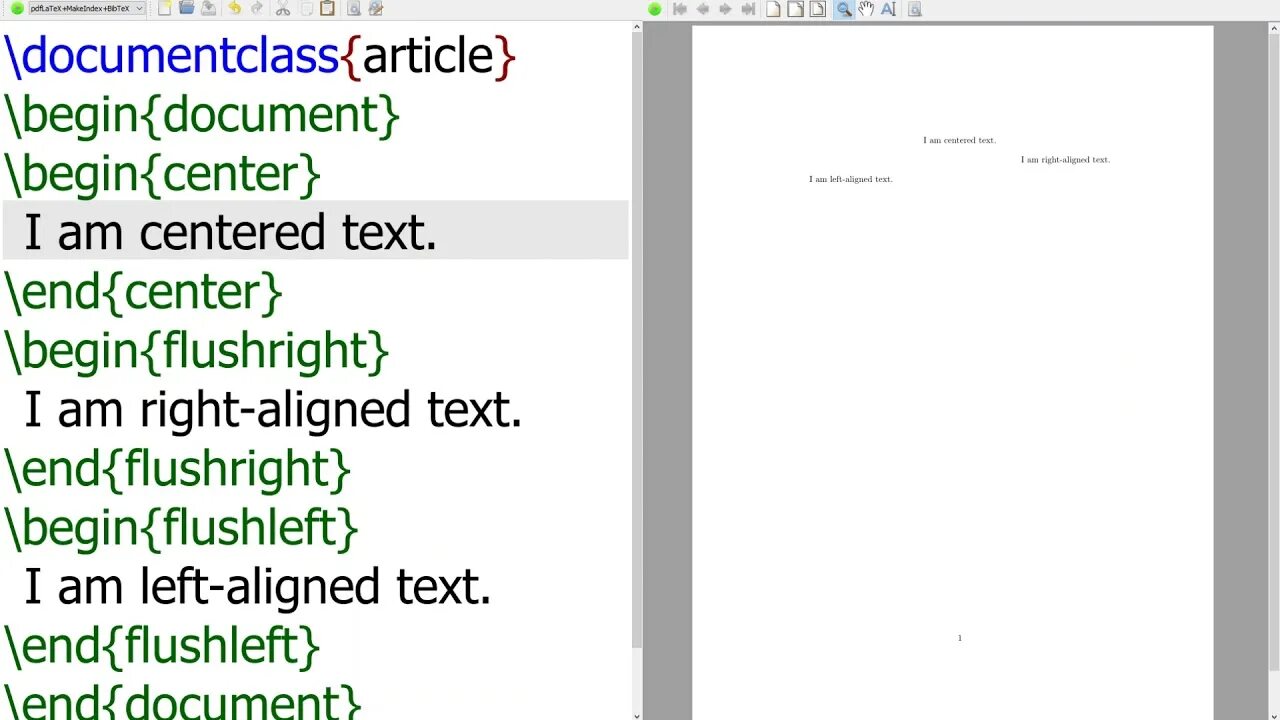The width and height of the screenshot is (1280, 720).
Task: Select the hand scroll tool in preview
Action: click(866, 9)
